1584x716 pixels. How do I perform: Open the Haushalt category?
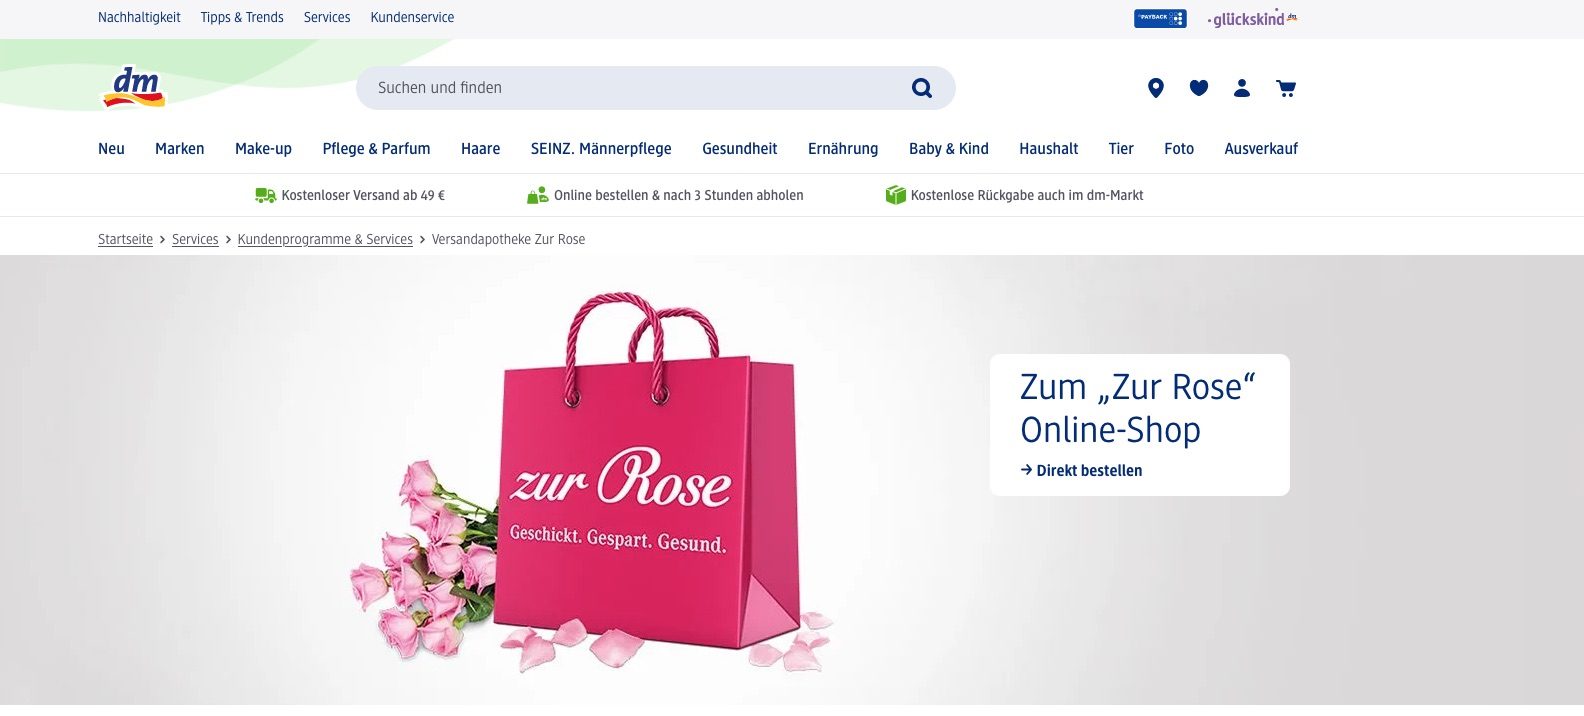click(1049, 148)
